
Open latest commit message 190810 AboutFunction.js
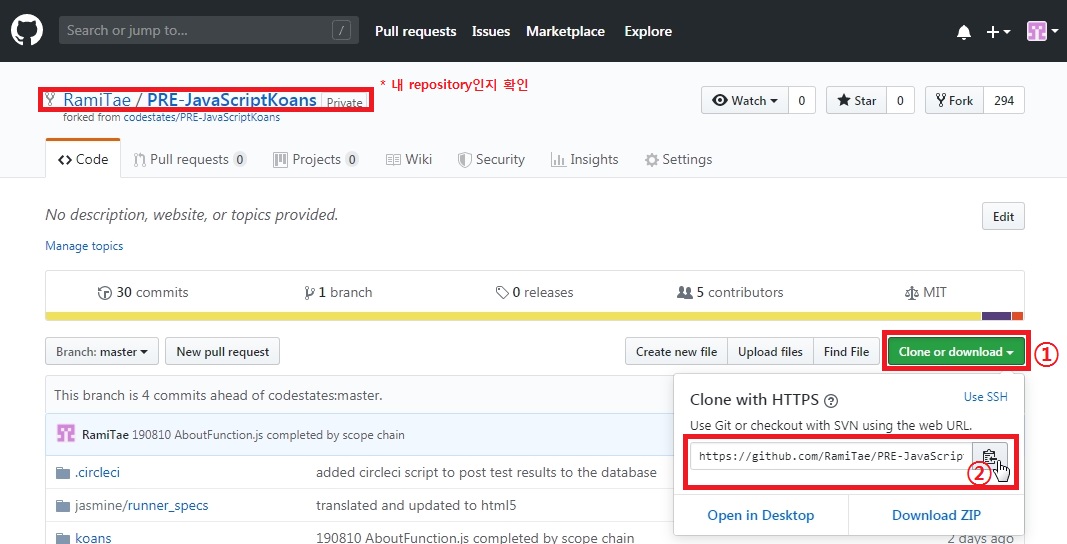(268, 434)
